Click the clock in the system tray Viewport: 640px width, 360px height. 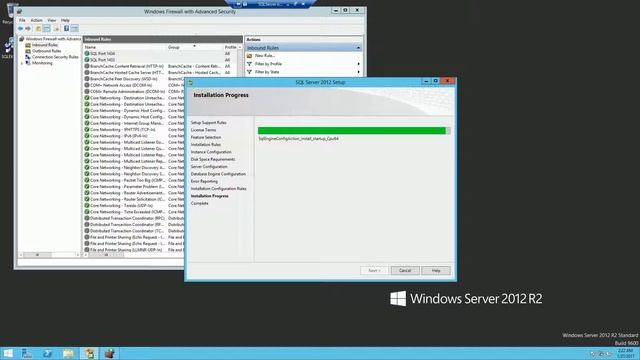click(x=625, y=353)
